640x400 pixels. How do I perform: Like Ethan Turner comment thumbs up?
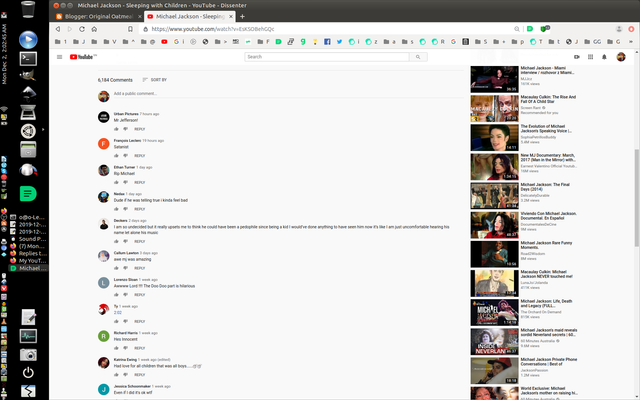tap(116, 182)
